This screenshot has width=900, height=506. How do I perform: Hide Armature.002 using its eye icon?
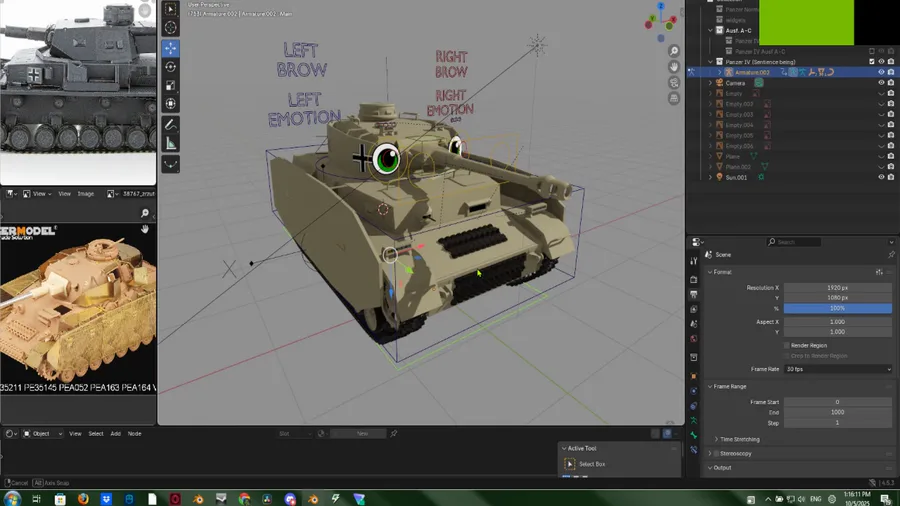click(x=881, y=72)
